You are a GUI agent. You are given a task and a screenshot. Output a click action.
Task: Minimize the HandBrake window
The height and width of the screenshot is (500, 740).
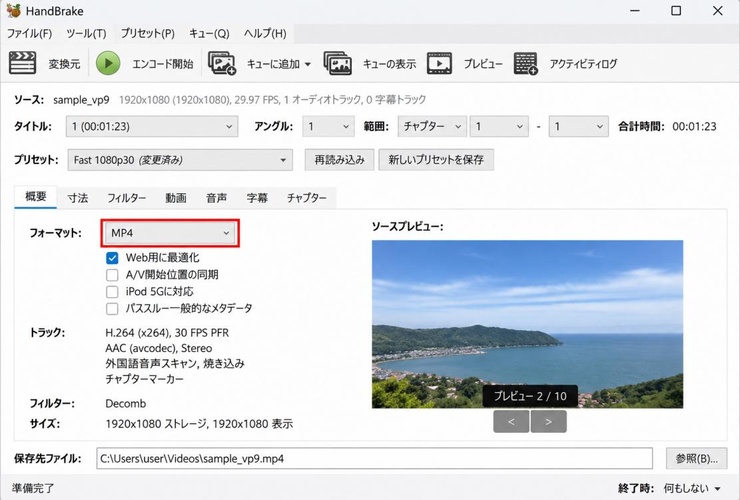(635, 10)
